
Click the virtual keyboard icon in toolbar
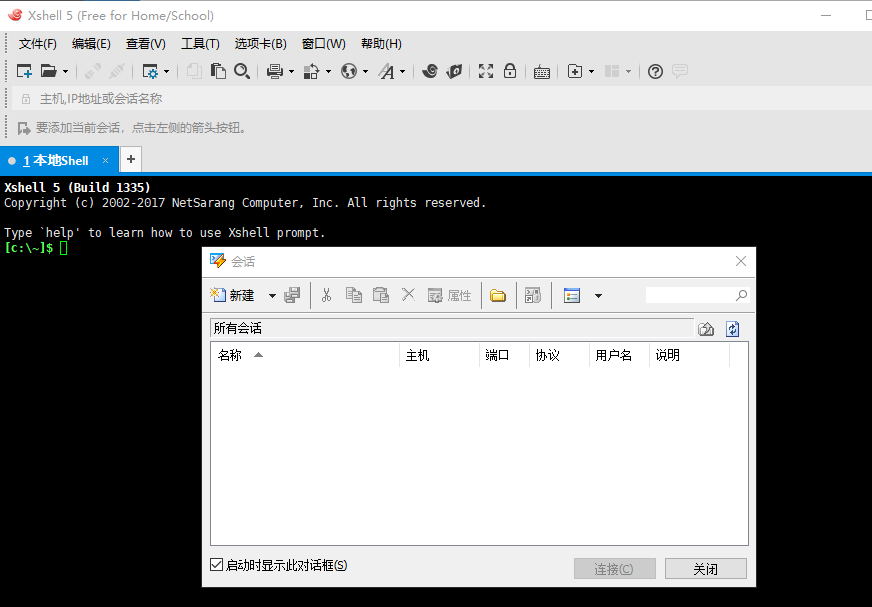click(x=541, y=71)
